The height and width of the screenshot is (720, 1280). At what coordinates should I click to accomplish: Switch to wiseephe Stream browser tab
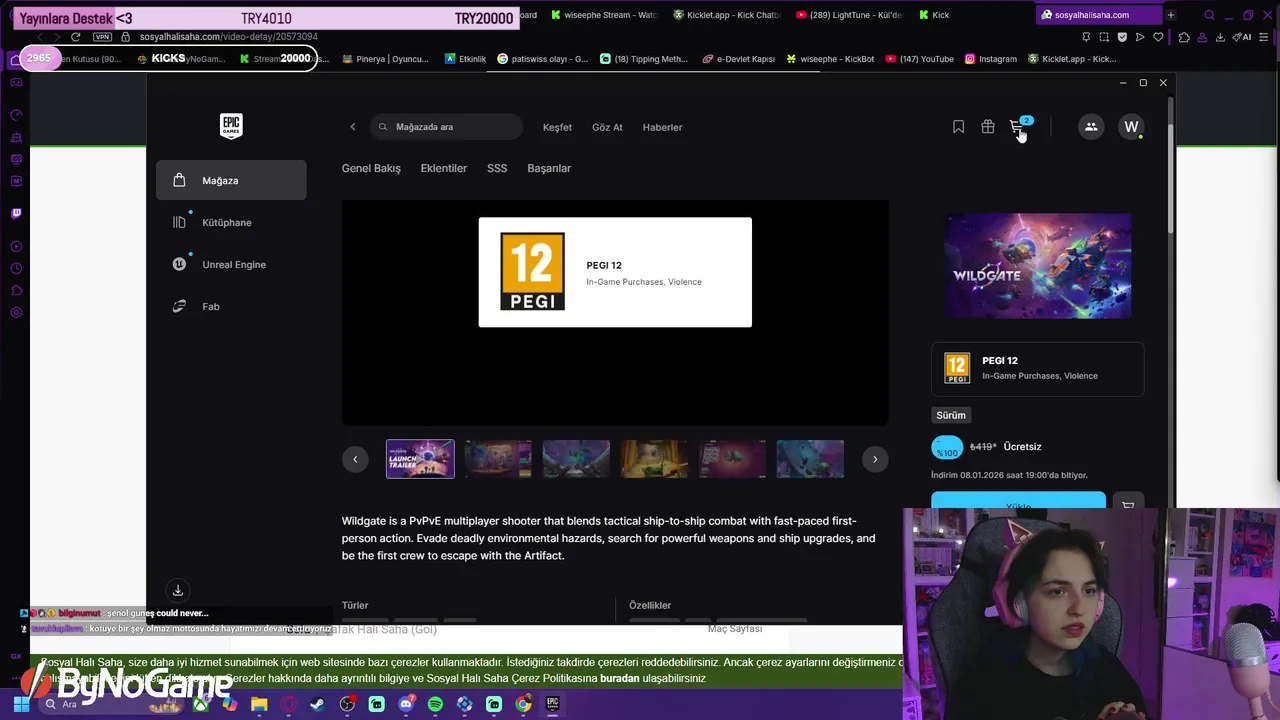[603, 15]
